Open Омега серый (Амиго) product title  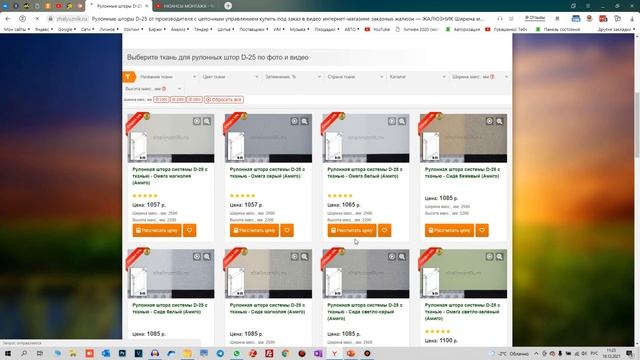tap(267, 173)
